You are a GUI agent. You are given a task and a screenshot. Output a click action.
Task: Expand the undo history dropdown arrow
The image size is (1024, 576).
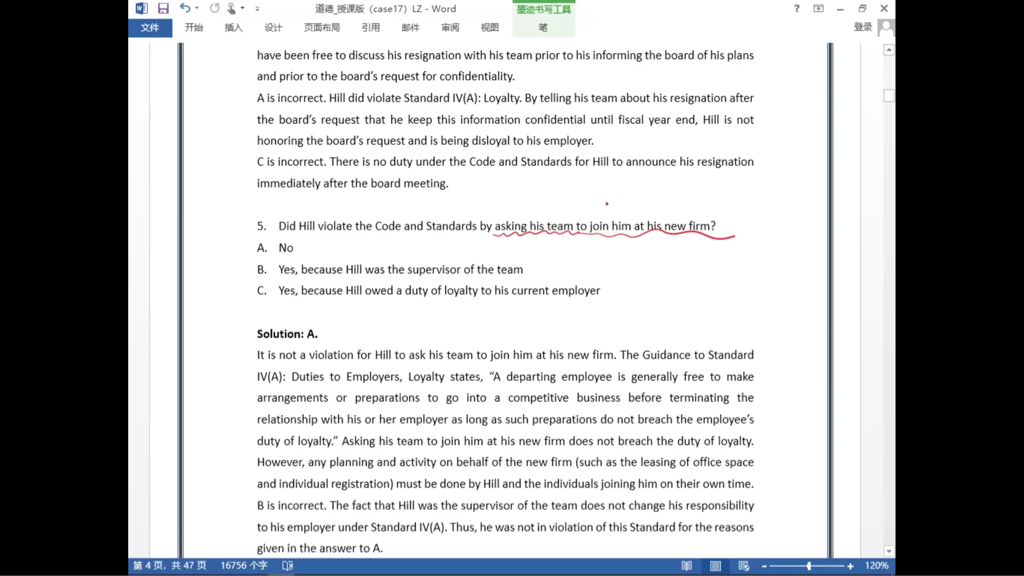197,8
